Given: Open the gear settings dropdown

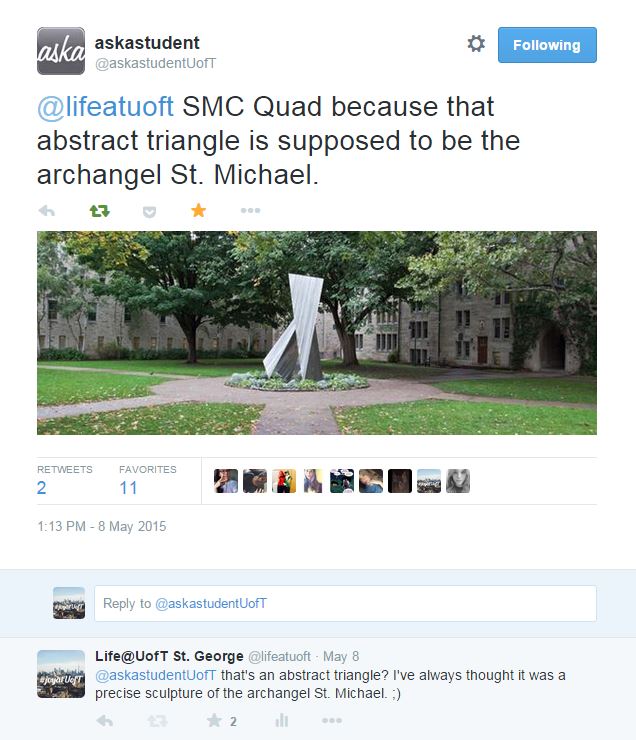Looking at the screenshot, I should (x=476, y=44).
